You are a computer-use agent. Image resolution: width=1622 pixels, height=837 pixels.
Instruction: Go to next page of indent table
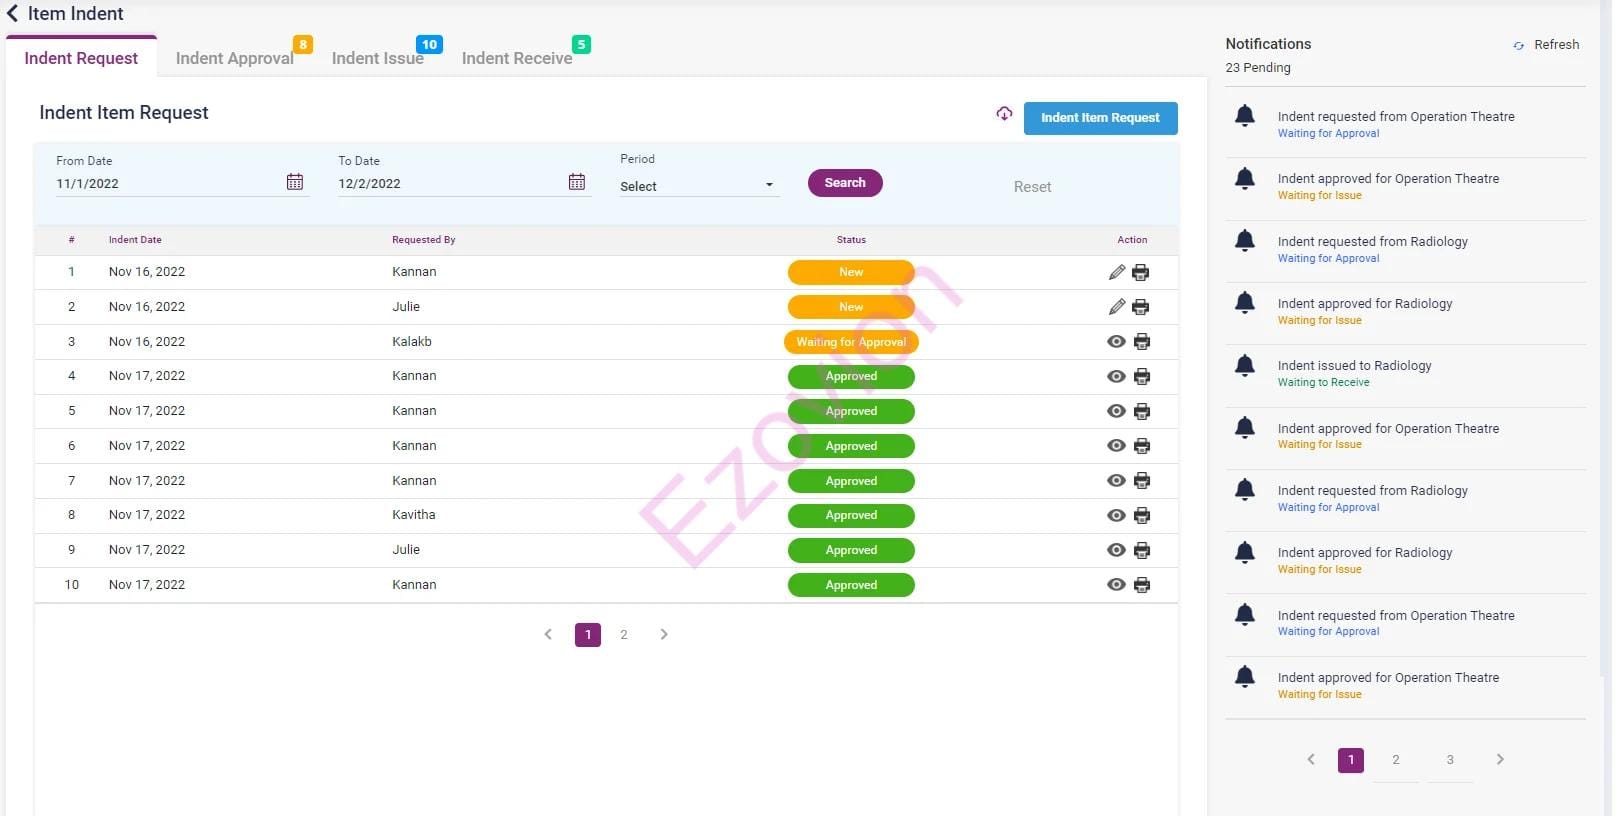[664, 635]
